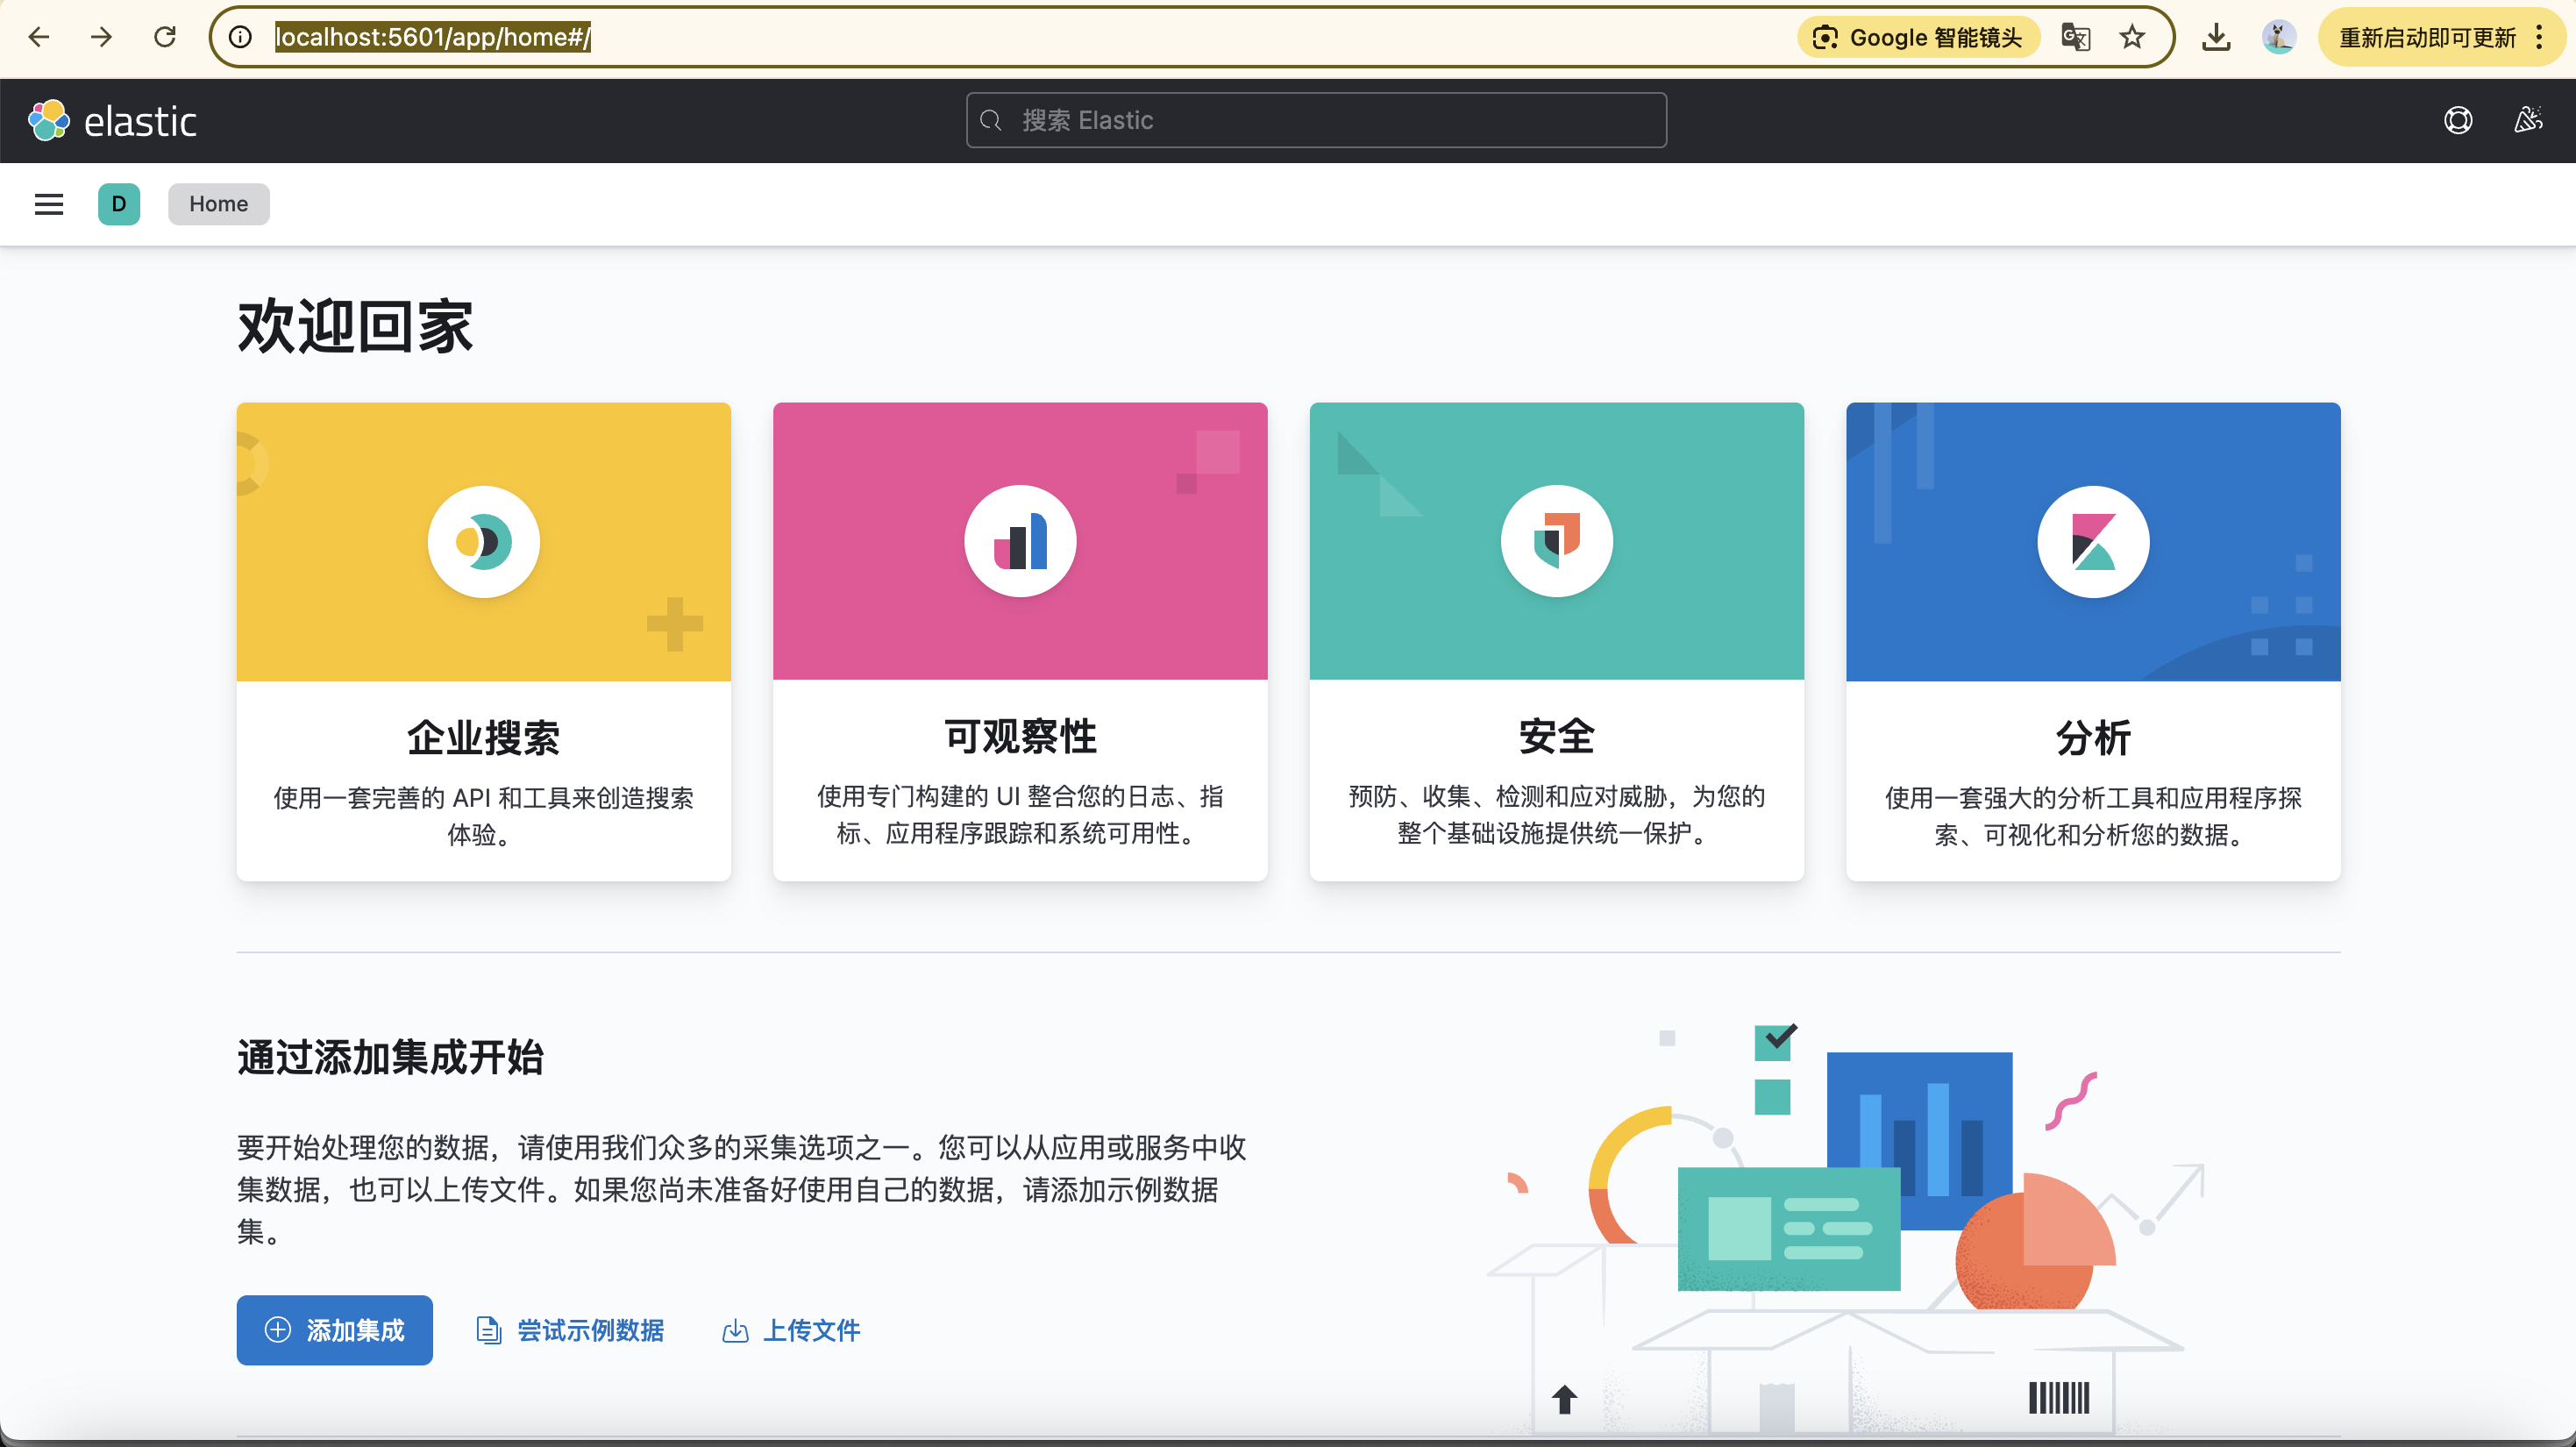The image size is (2576, 1447).
Task: Open the browser downloads icon
Action: click(2216, 37)
